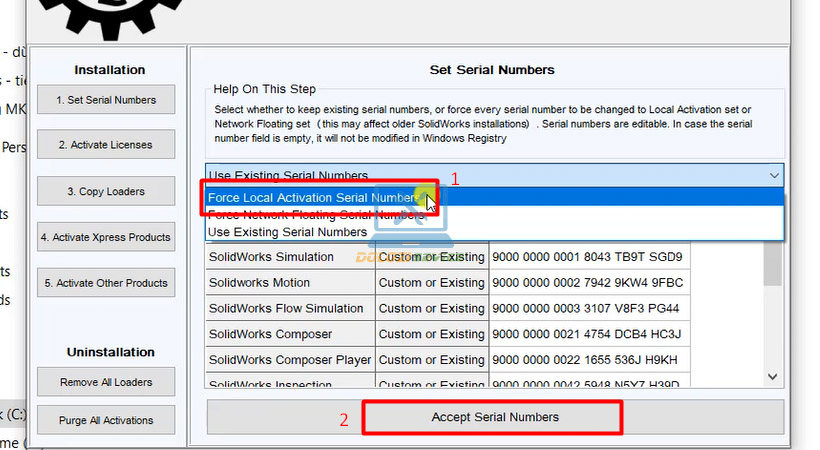The image size is (820, 450).
Task: Click the scroll down arrow of the table
Action: coord(773,376)
